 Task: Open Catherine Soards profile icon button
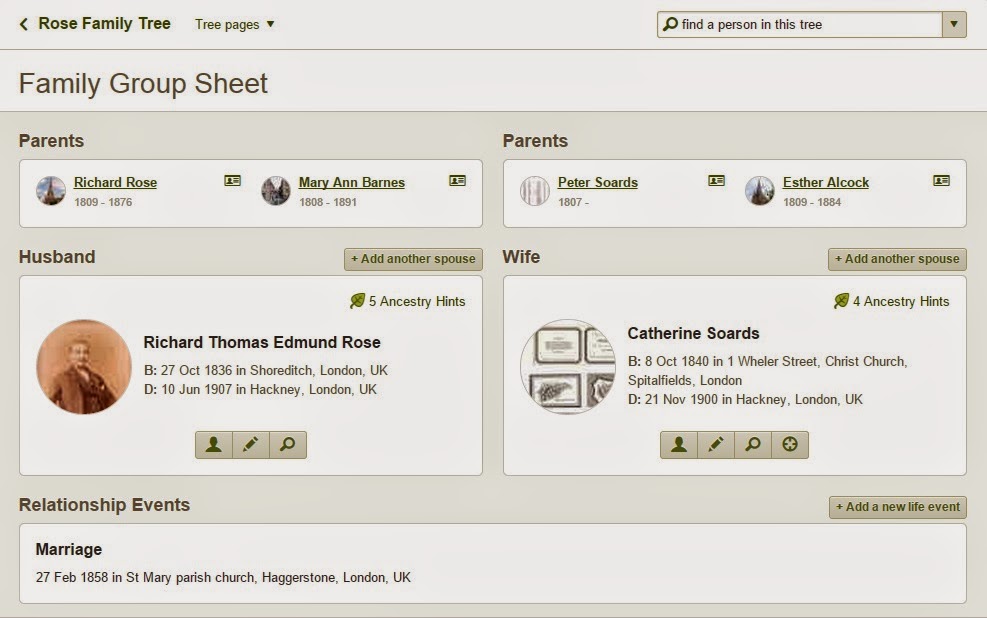point(679,445)
